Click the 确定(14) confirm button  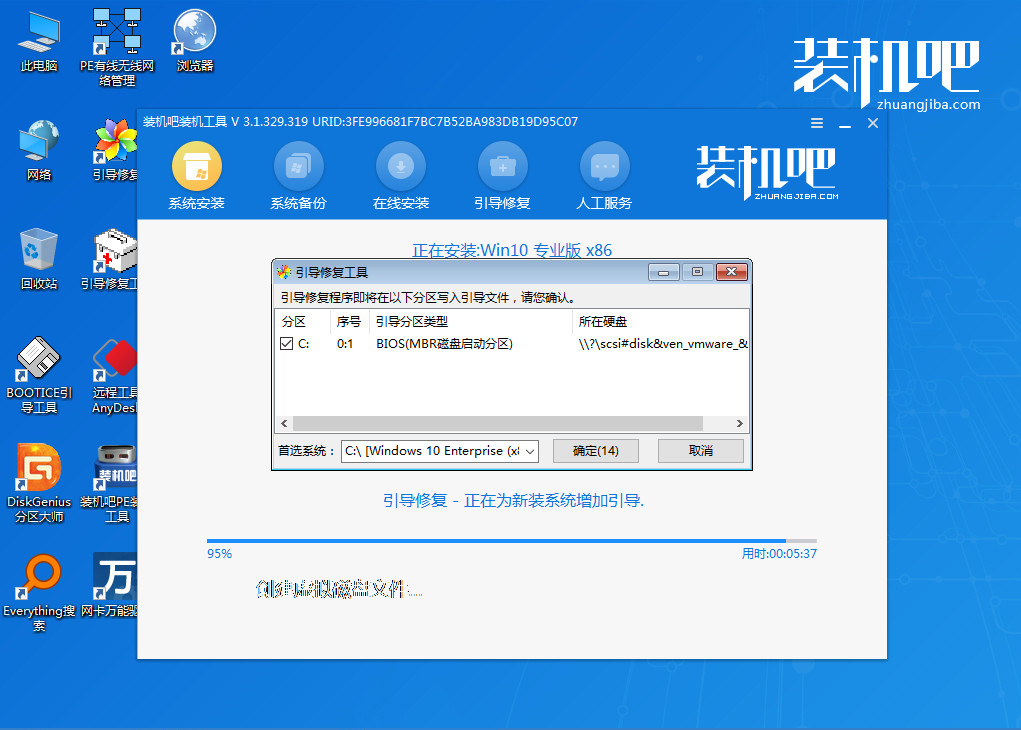pyautogui.click(x=596, y=451)
